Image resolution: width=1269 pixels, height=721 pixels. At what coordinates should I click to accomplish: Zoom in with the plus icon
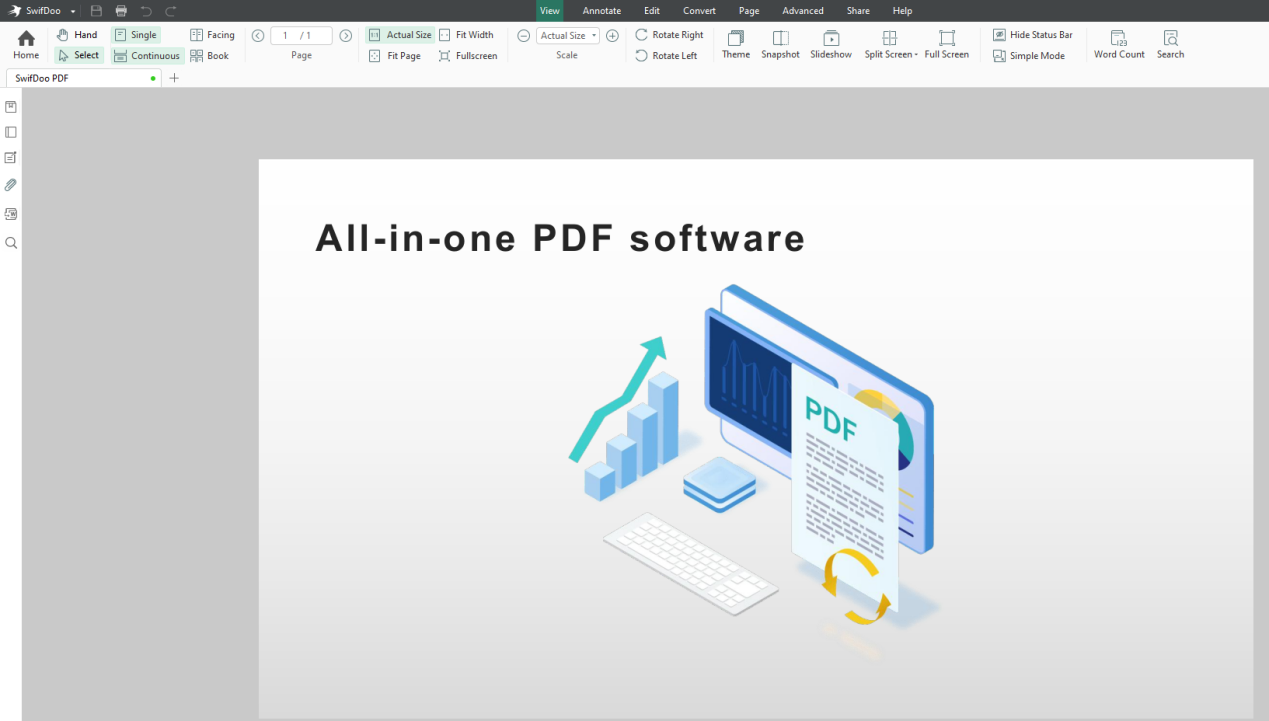(613, 36)
